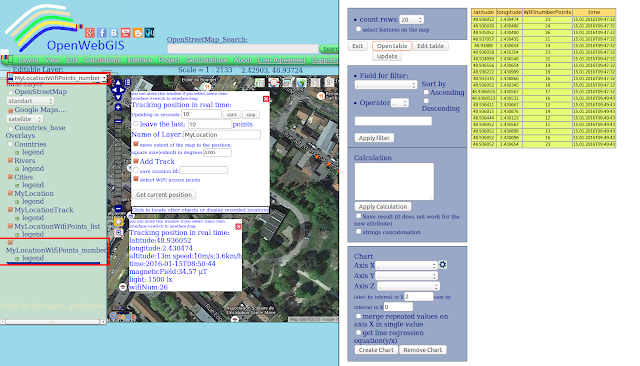Toggle Rivers overlay visibility checkbox

pyautogui.click(x=11, y=160)
